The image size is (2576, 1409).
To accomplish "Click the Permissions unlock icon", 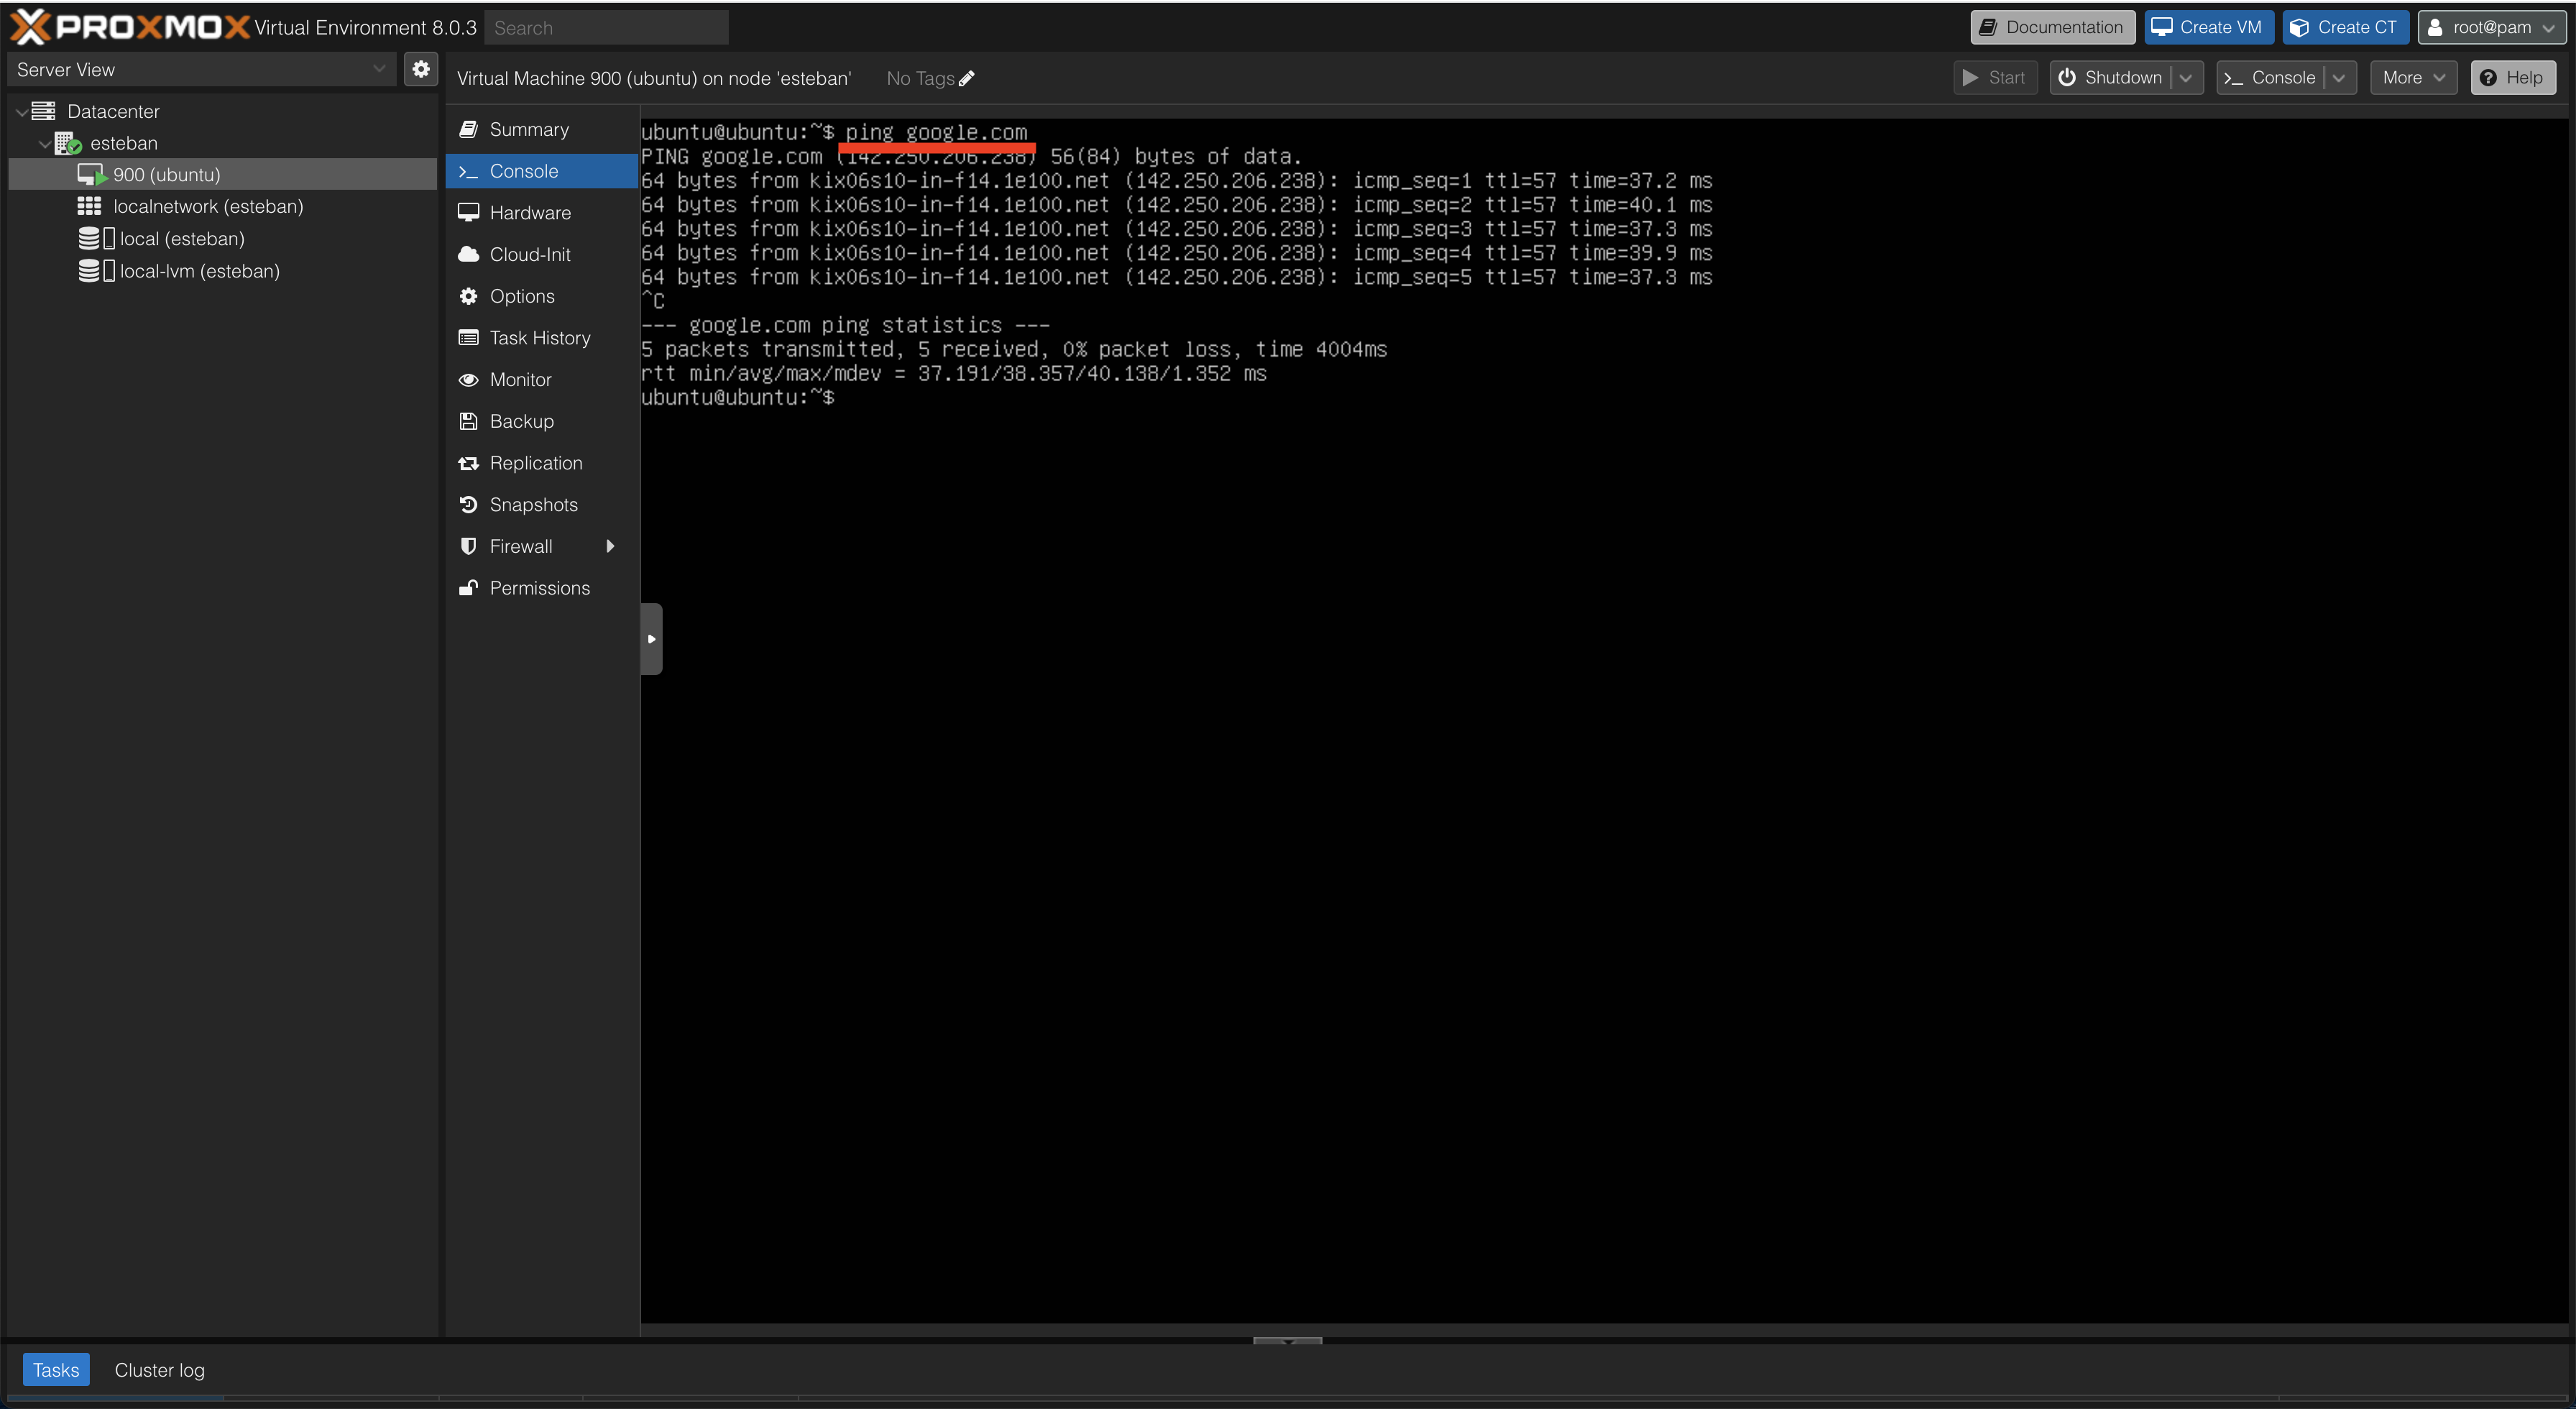I will pos(468,588).
